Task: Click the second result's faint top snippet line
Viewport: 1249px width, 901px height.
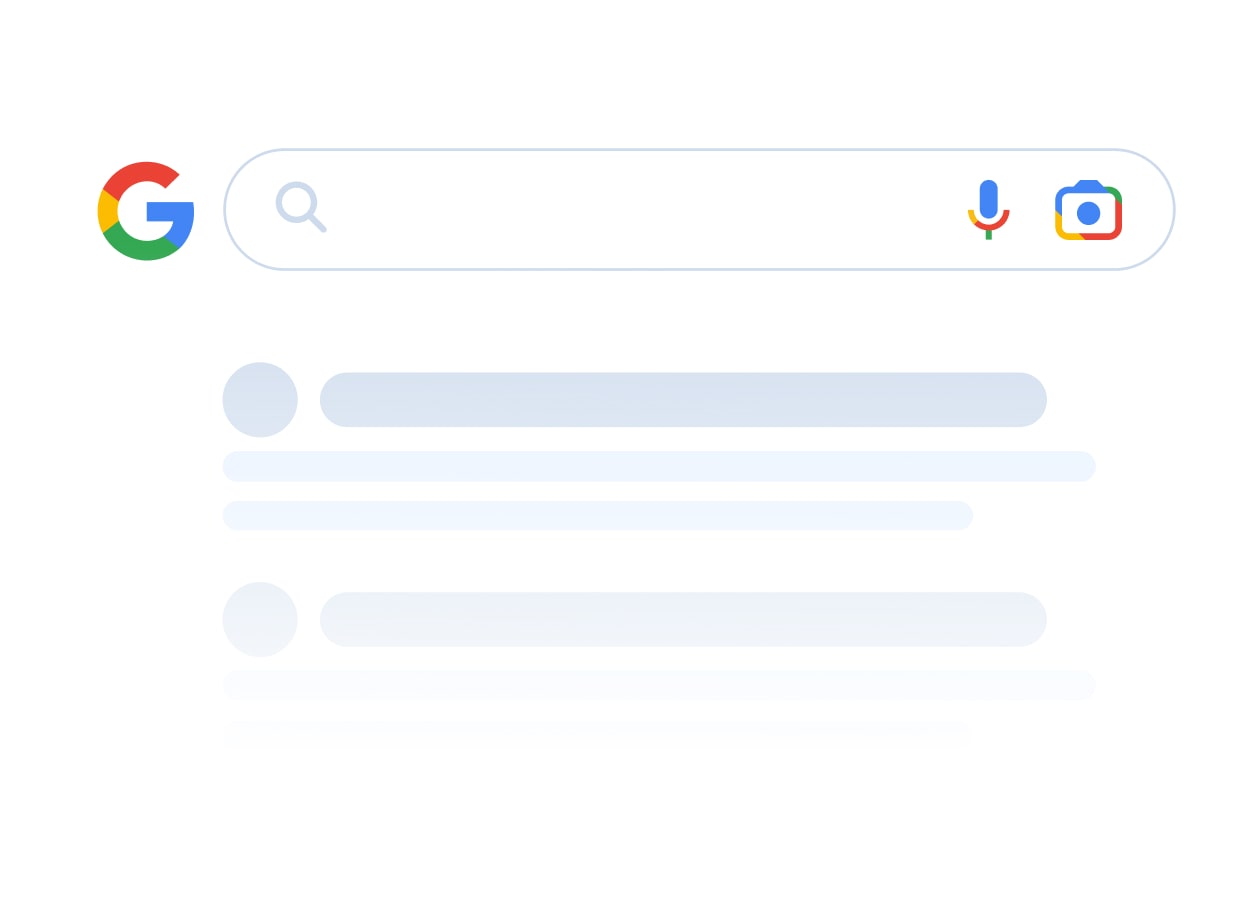Action: (659, 685)
